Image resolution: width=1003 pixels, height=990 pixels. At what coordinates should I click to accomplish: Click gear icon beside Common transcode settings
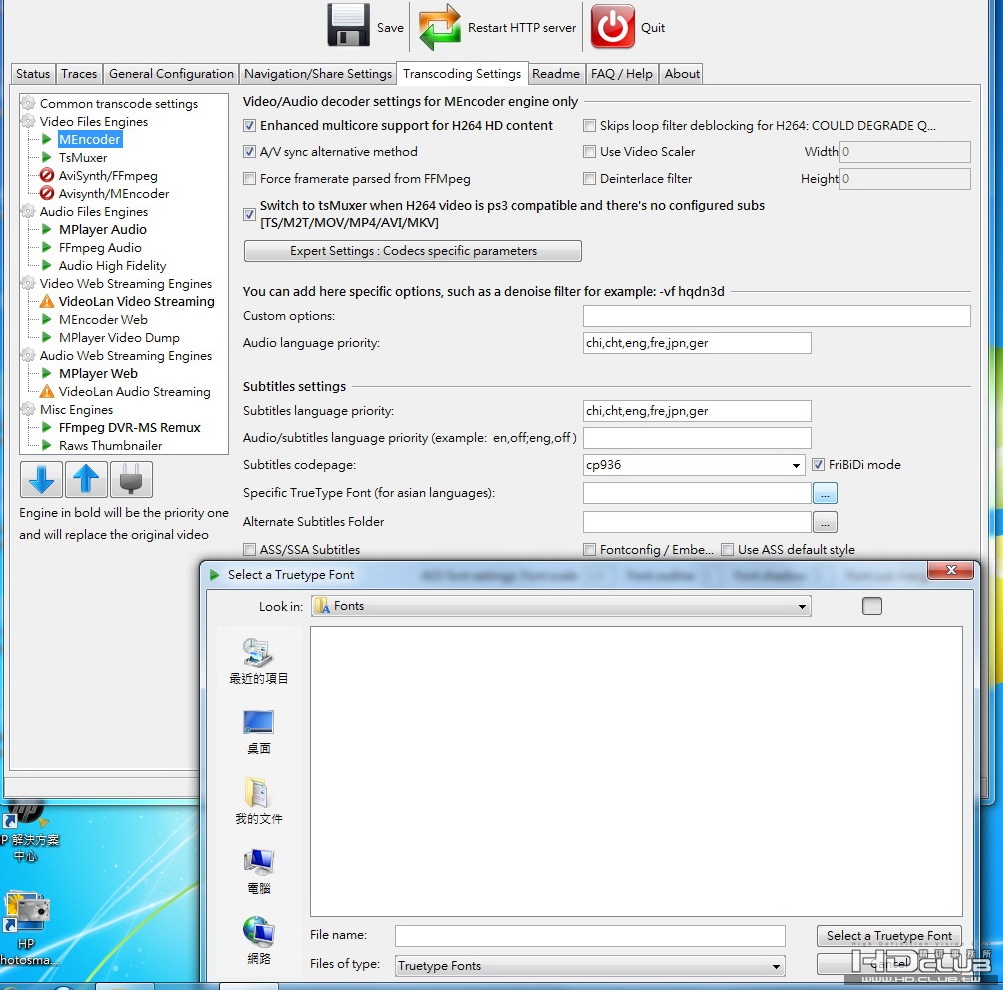point(28,103)
